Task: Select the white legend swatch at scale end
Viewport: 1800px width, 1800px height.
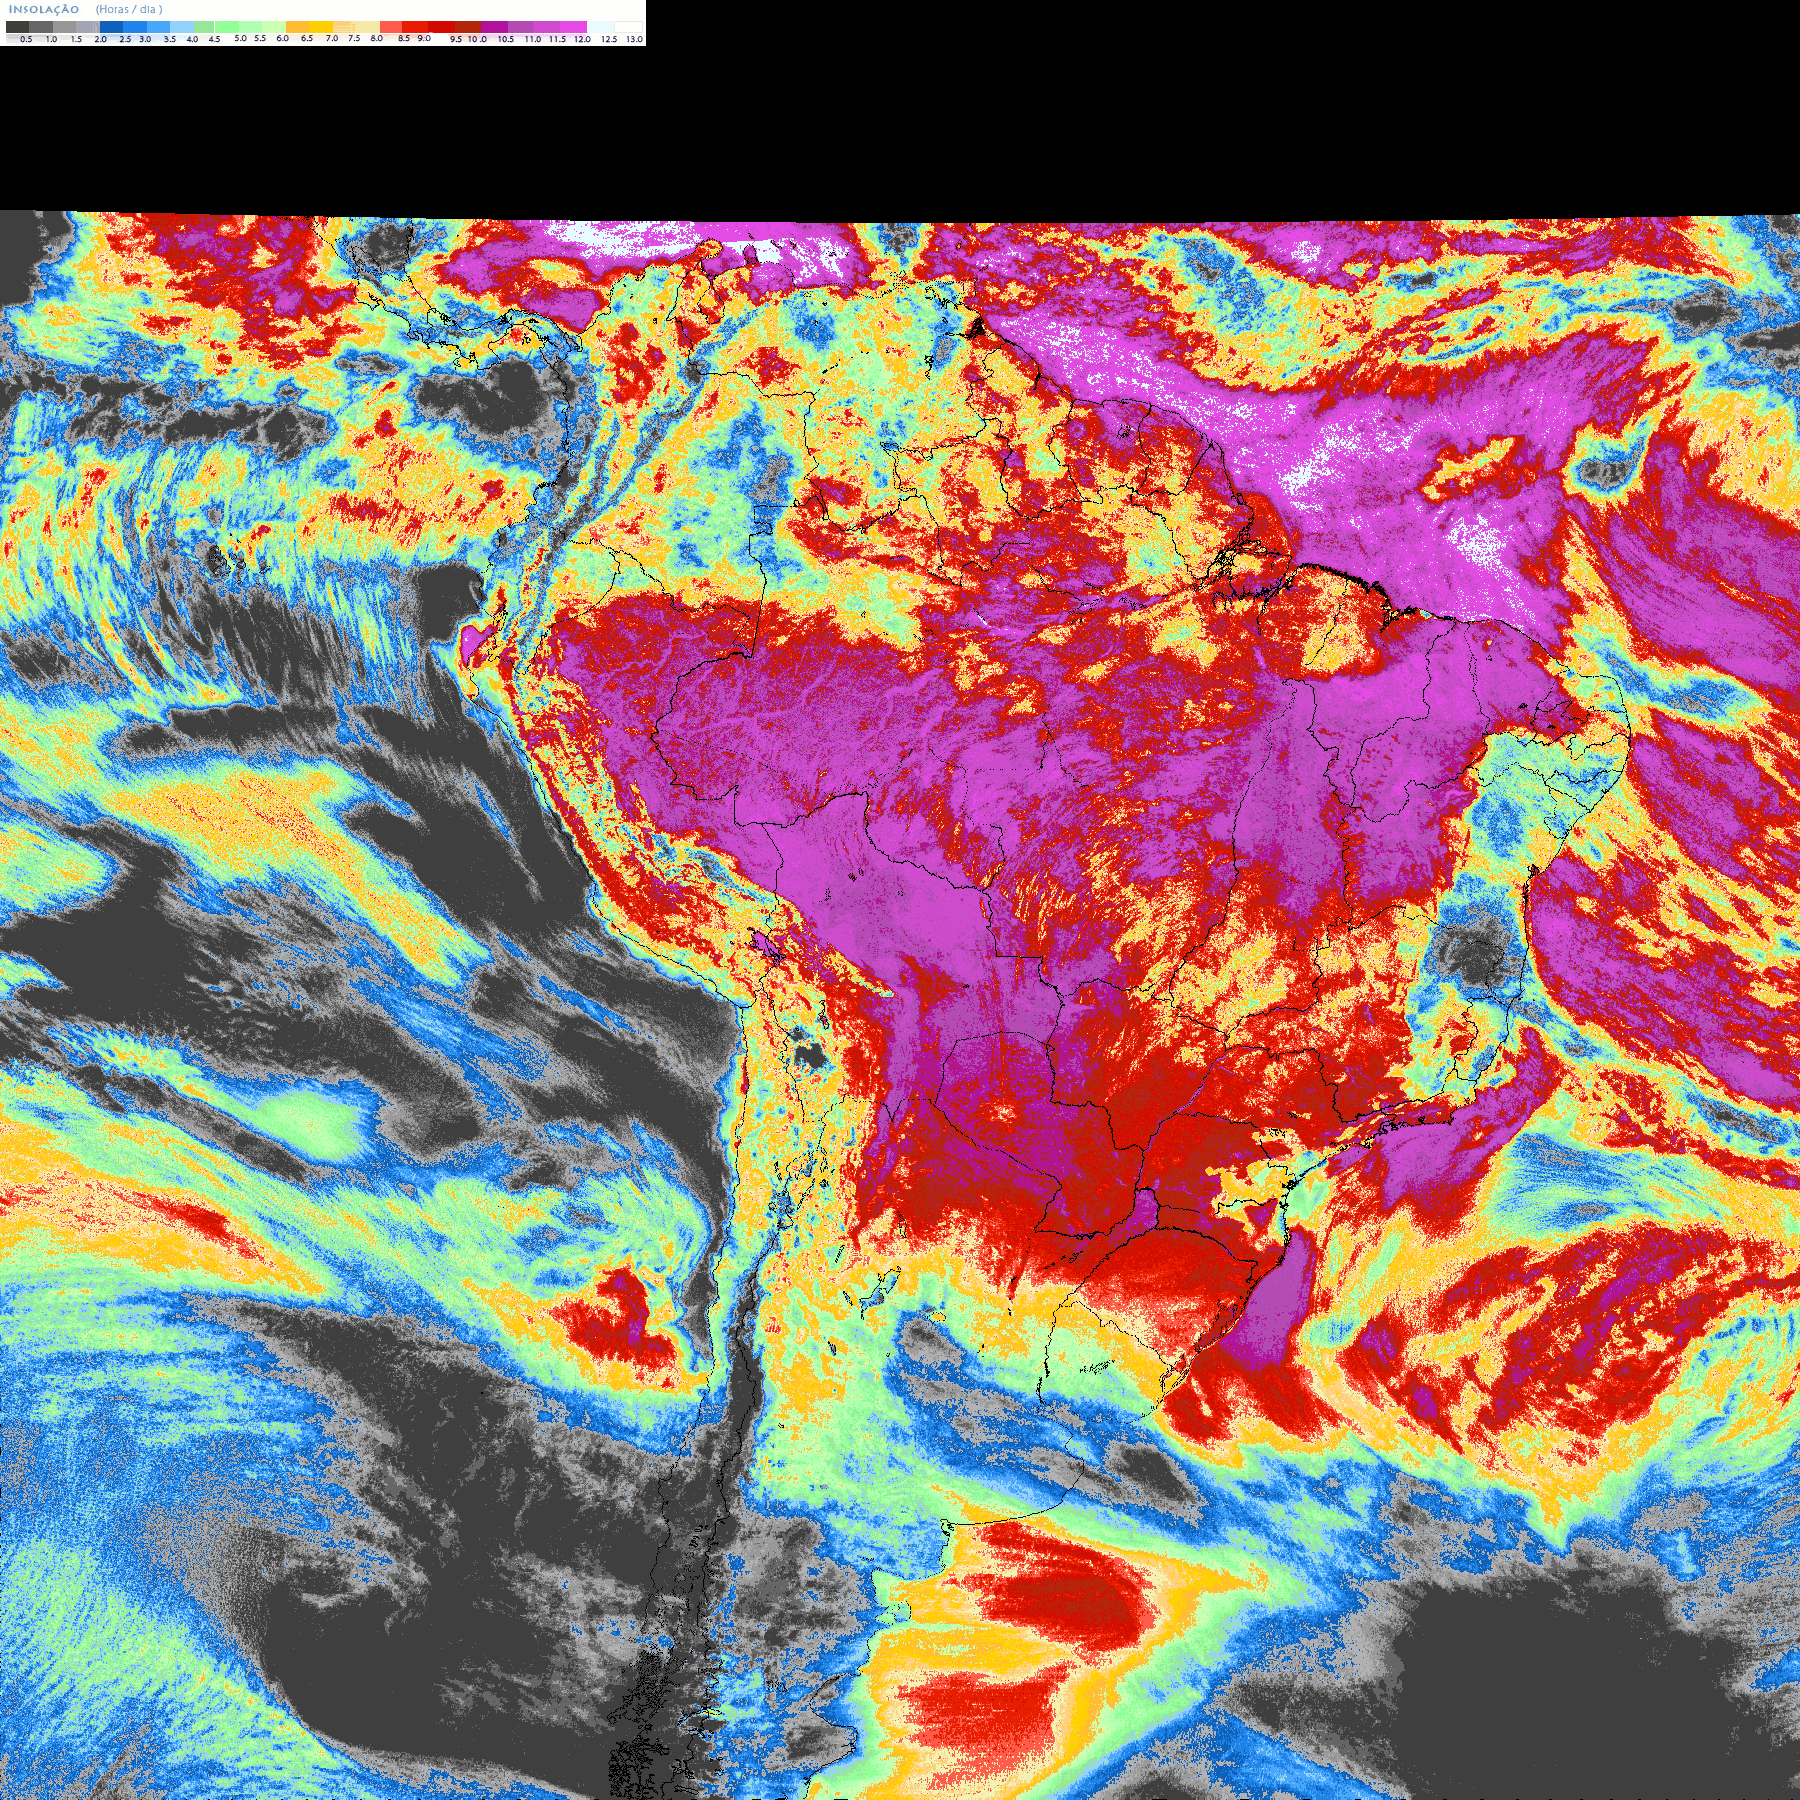Action: click(x=628, y=27)
